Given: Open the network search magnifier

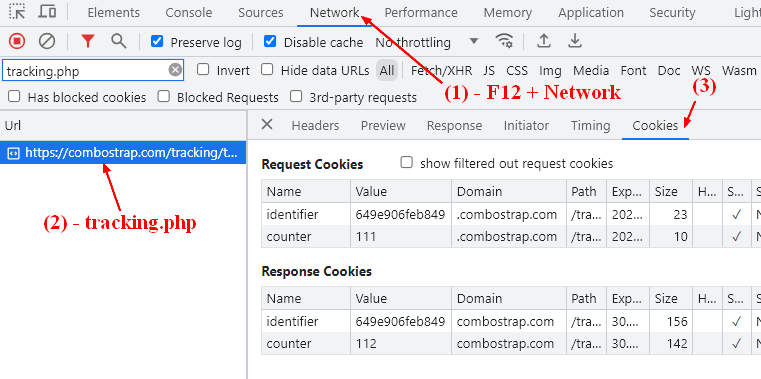Looking at the screenshot, I should coord(118,41).
